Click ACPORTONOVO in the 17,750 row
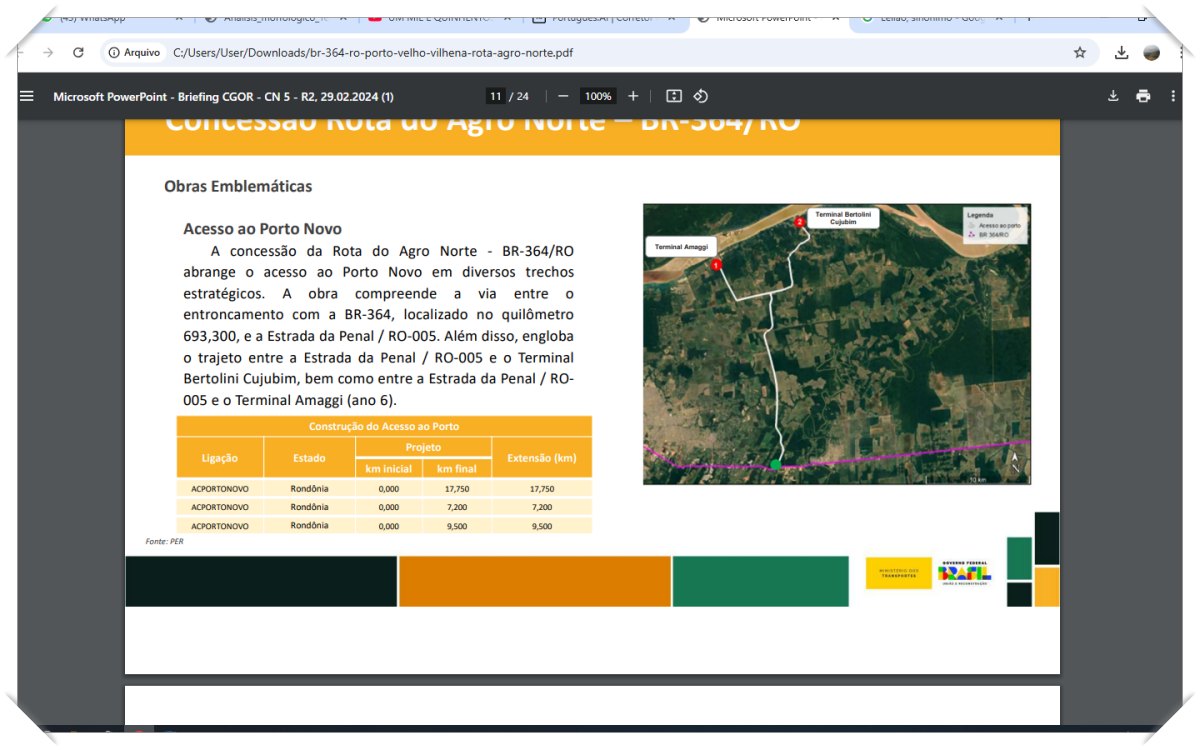 click(x=220, y=489)
